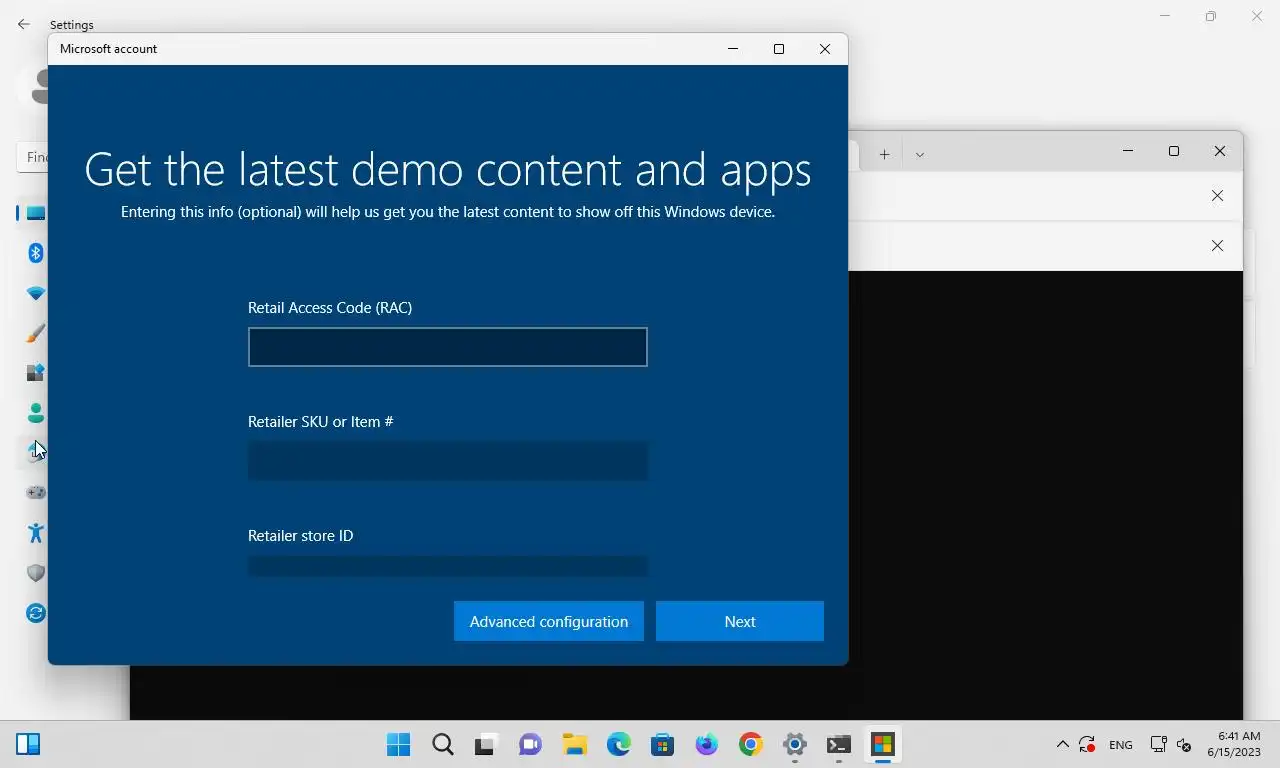Select Gaming controller icon in Settings
Image resolution: width=1280 pixels, height=768 pixels.
click(x=36, y=493)
